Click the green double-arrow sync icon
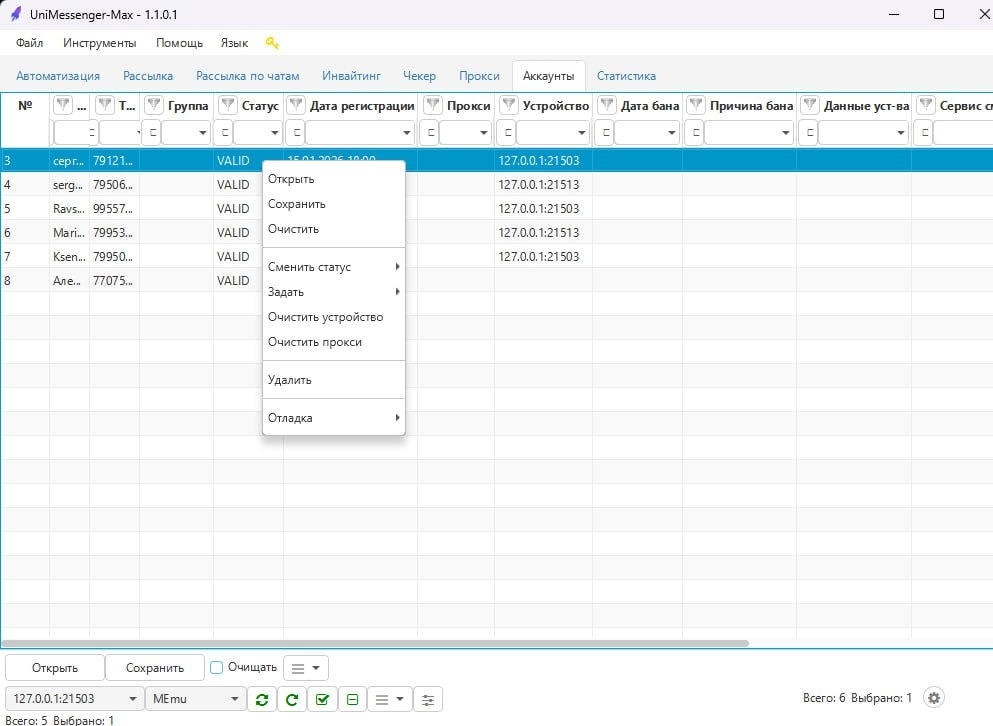Screen dimensions: 993x726 262,700
